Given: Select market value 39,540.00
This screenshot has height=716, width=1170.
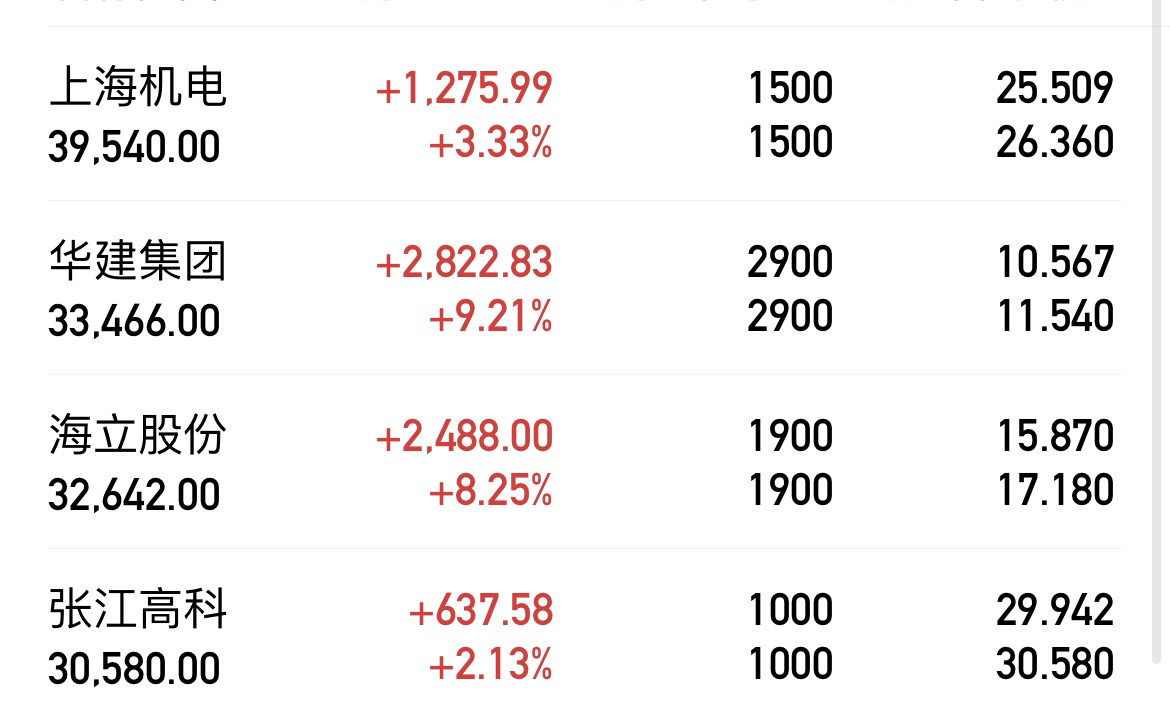Looking at the screenshot, I should 134,146.
